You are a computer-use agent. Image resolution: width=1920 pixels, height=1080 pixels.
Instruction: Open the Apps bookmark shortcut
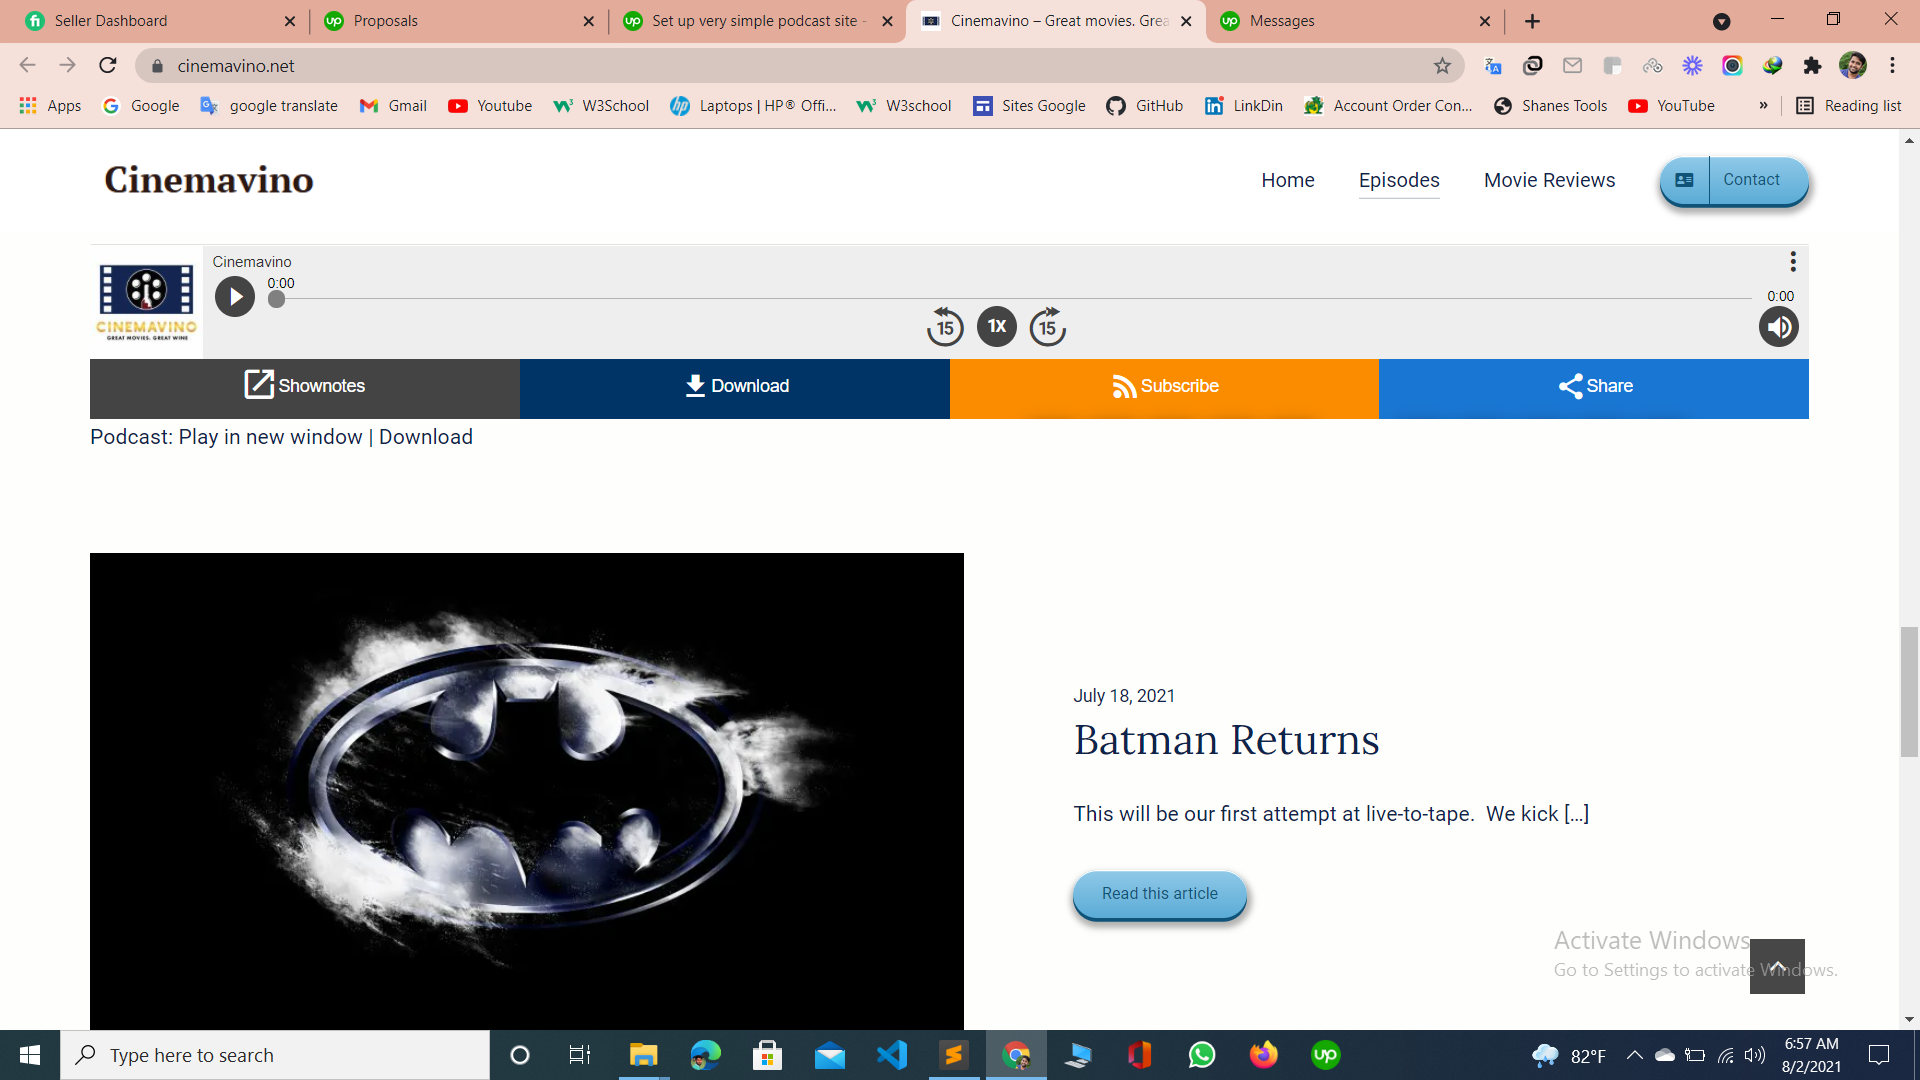click(50, 106)
